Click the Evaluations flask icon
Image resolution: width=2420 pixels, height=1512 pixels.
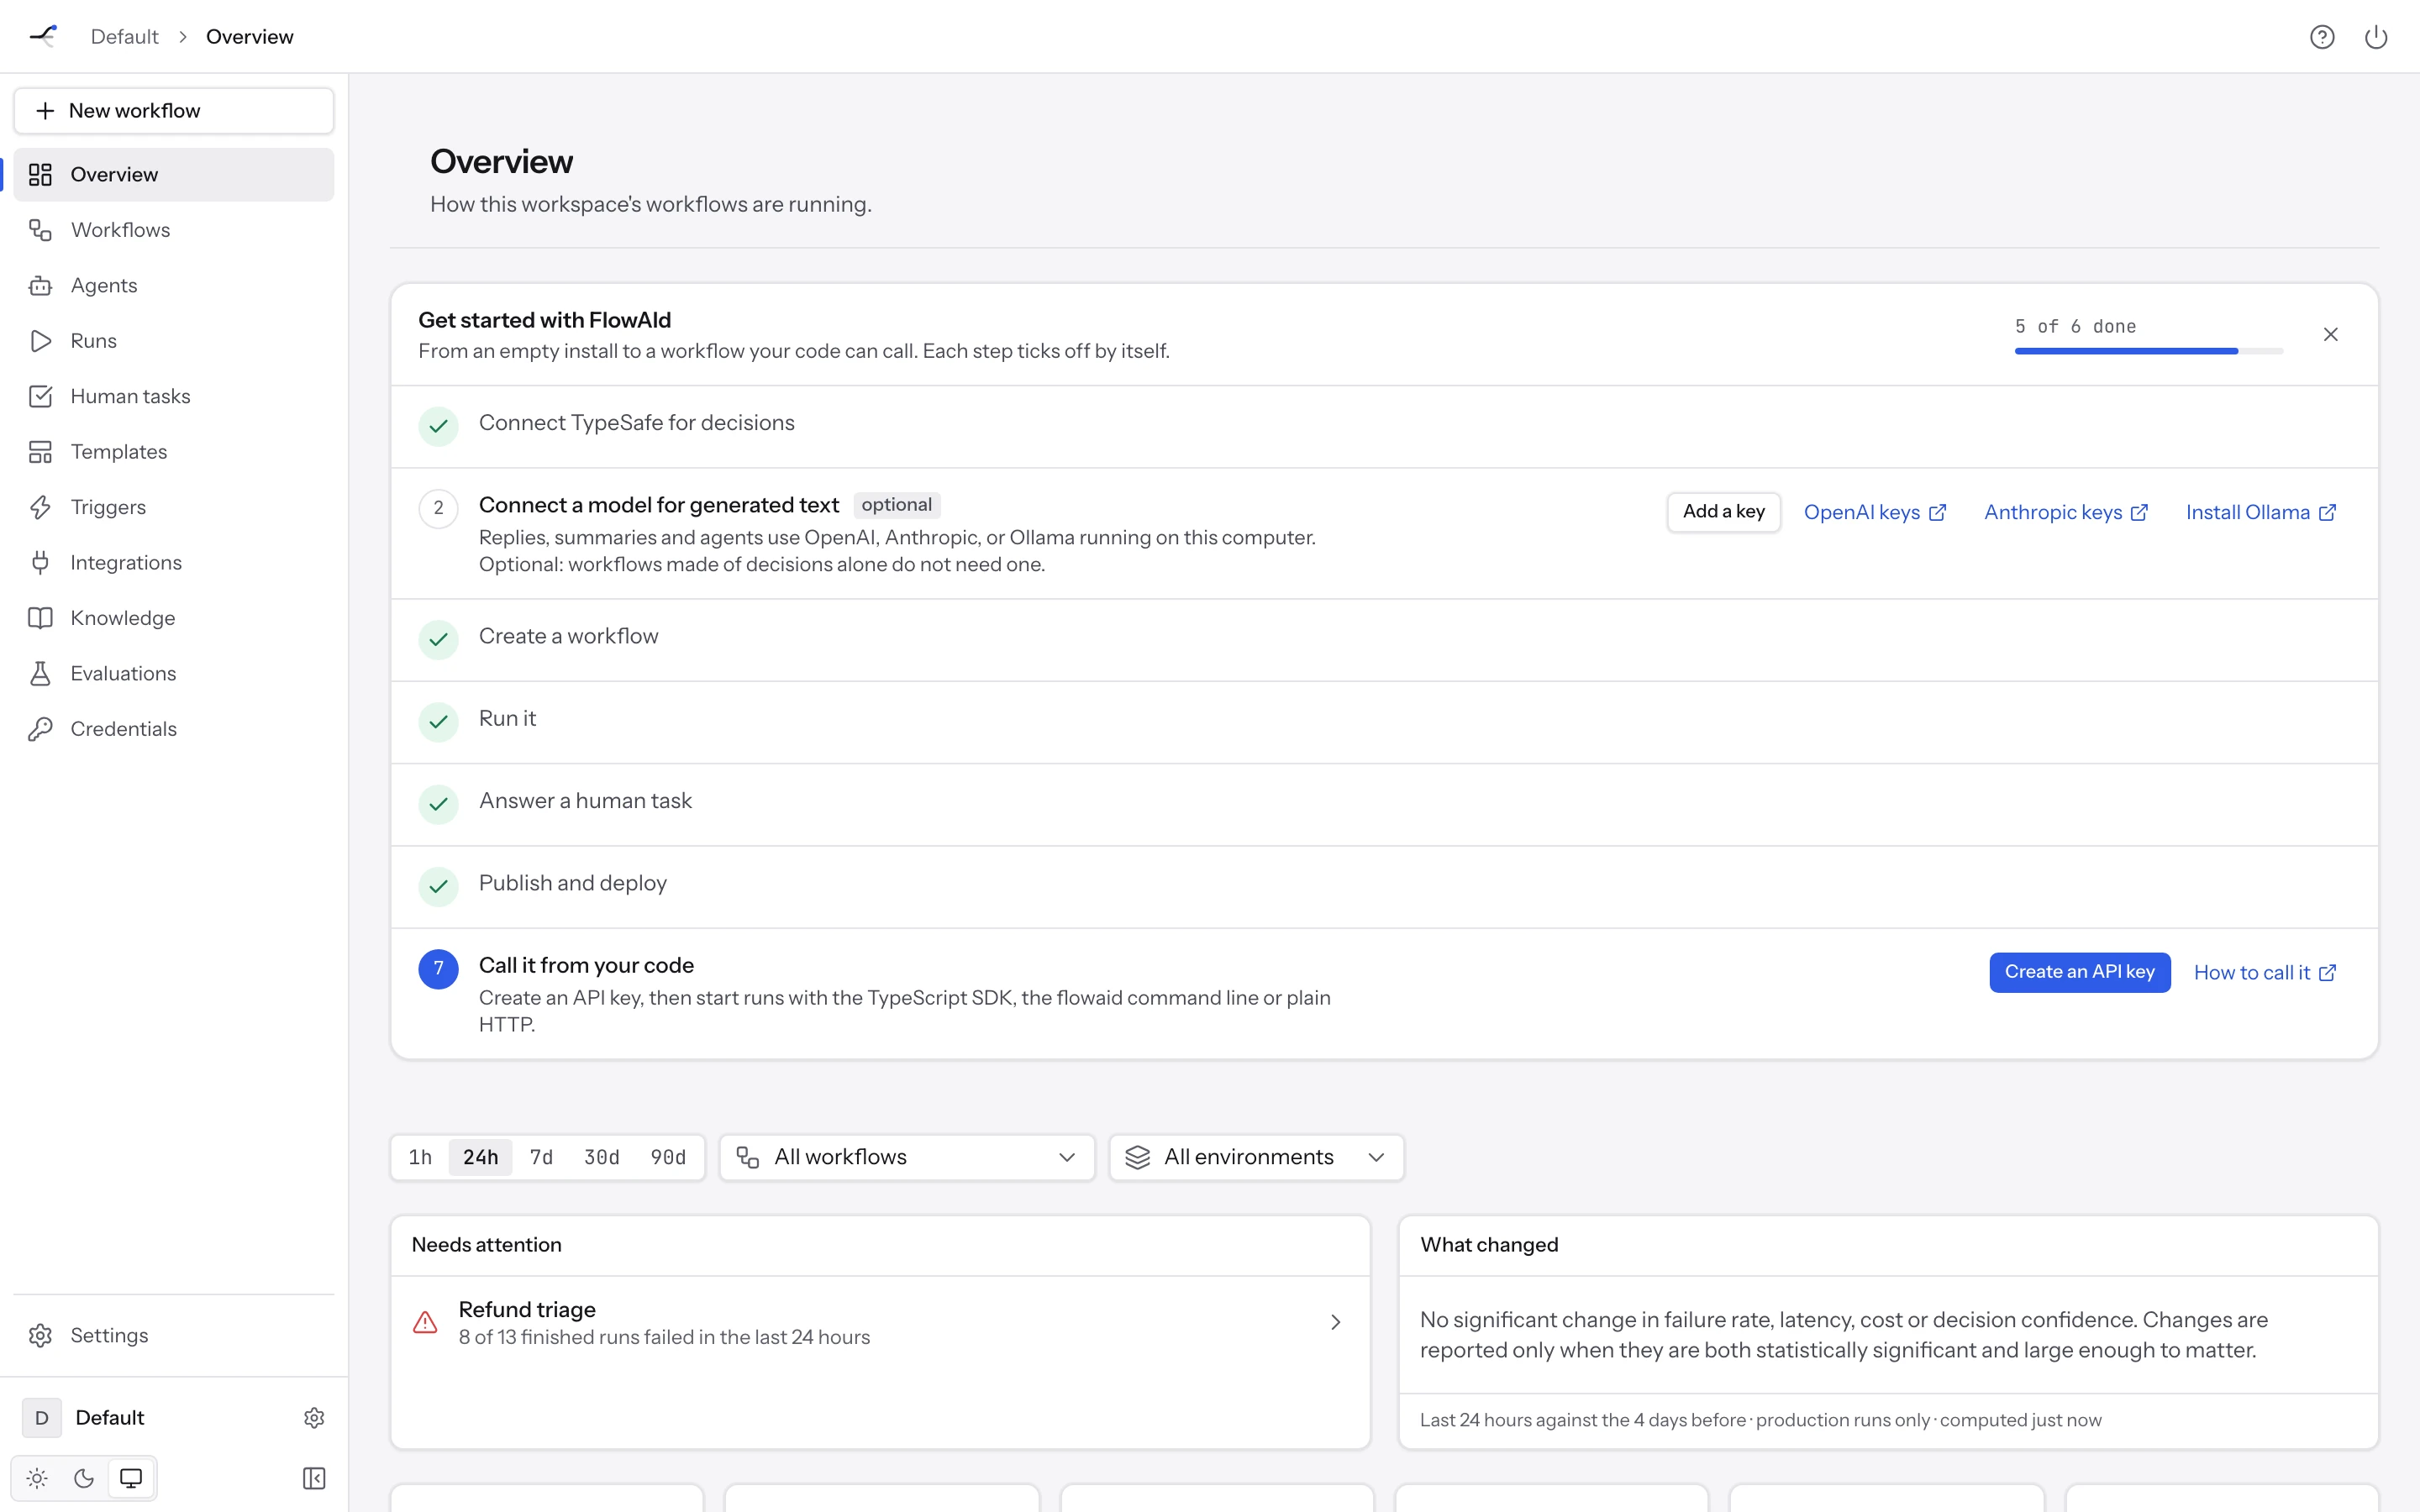[x=40, y=674]
